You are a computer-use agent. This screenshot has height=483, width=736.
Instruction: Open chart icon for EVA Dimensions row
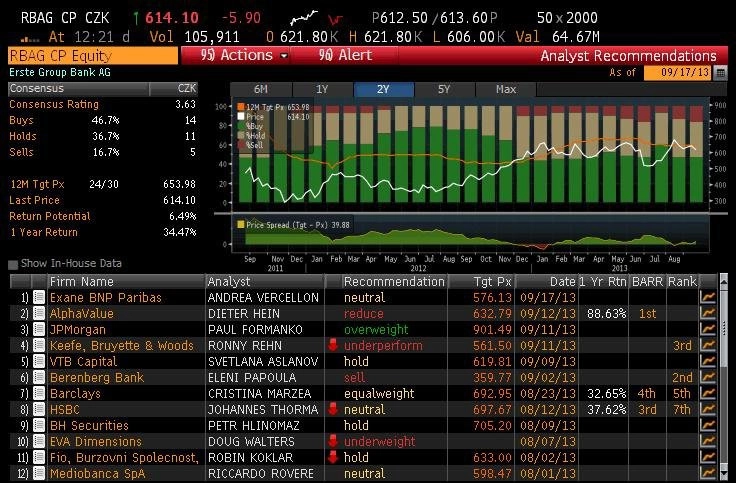(x=708, y=441)
